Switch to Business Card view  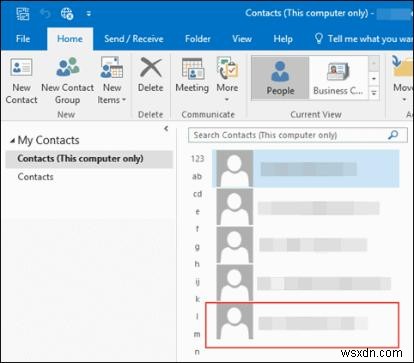pyautogui.click(x=338, y=78)
